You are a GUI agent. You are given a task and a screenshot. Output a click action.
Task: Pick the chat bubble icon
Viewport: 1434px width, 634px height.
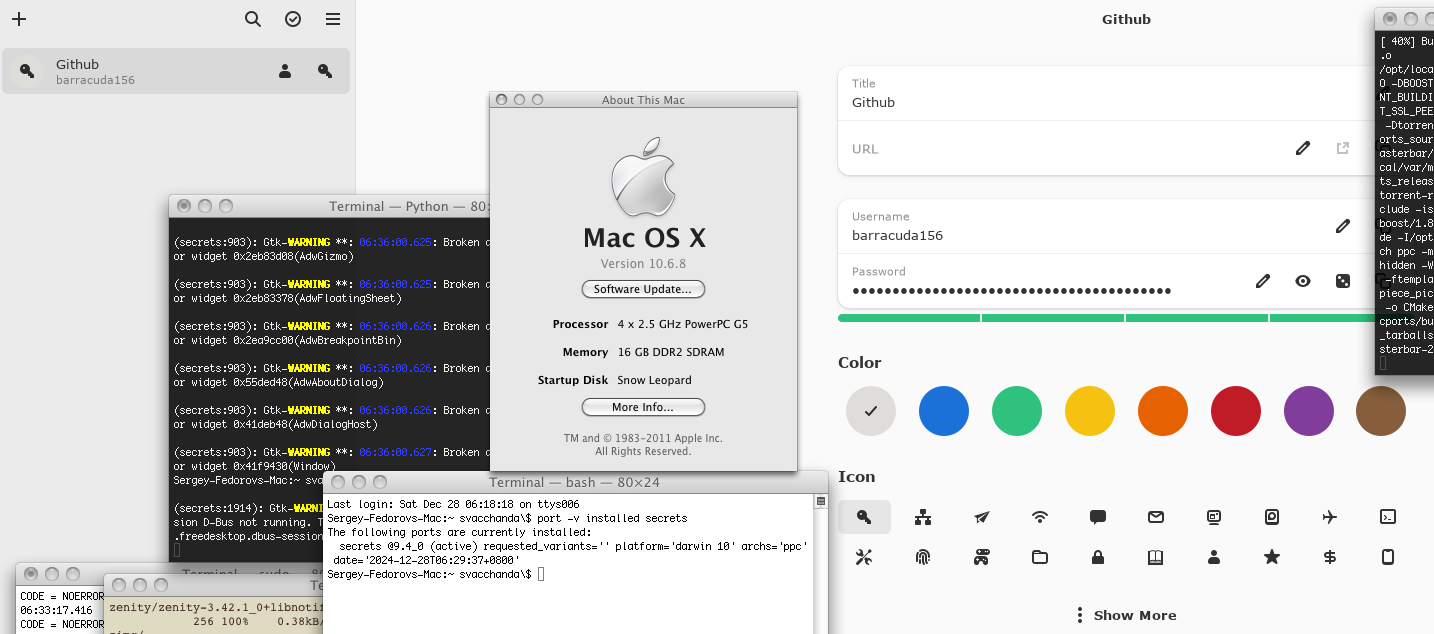click(x=1098, y=517)
